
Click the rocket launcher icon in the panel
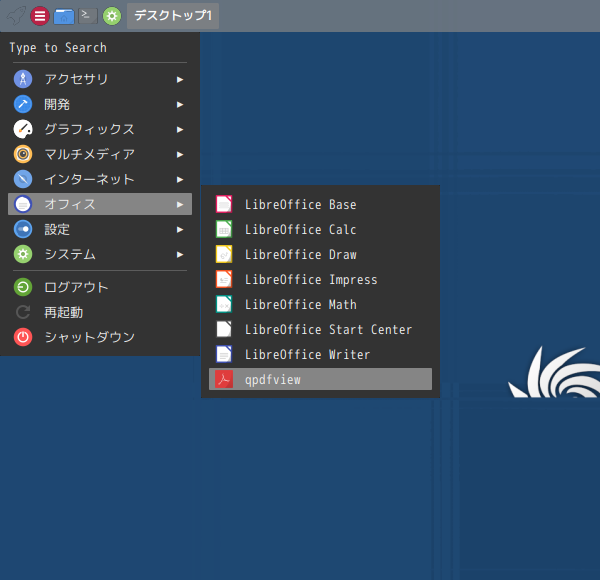coord(16,16)
